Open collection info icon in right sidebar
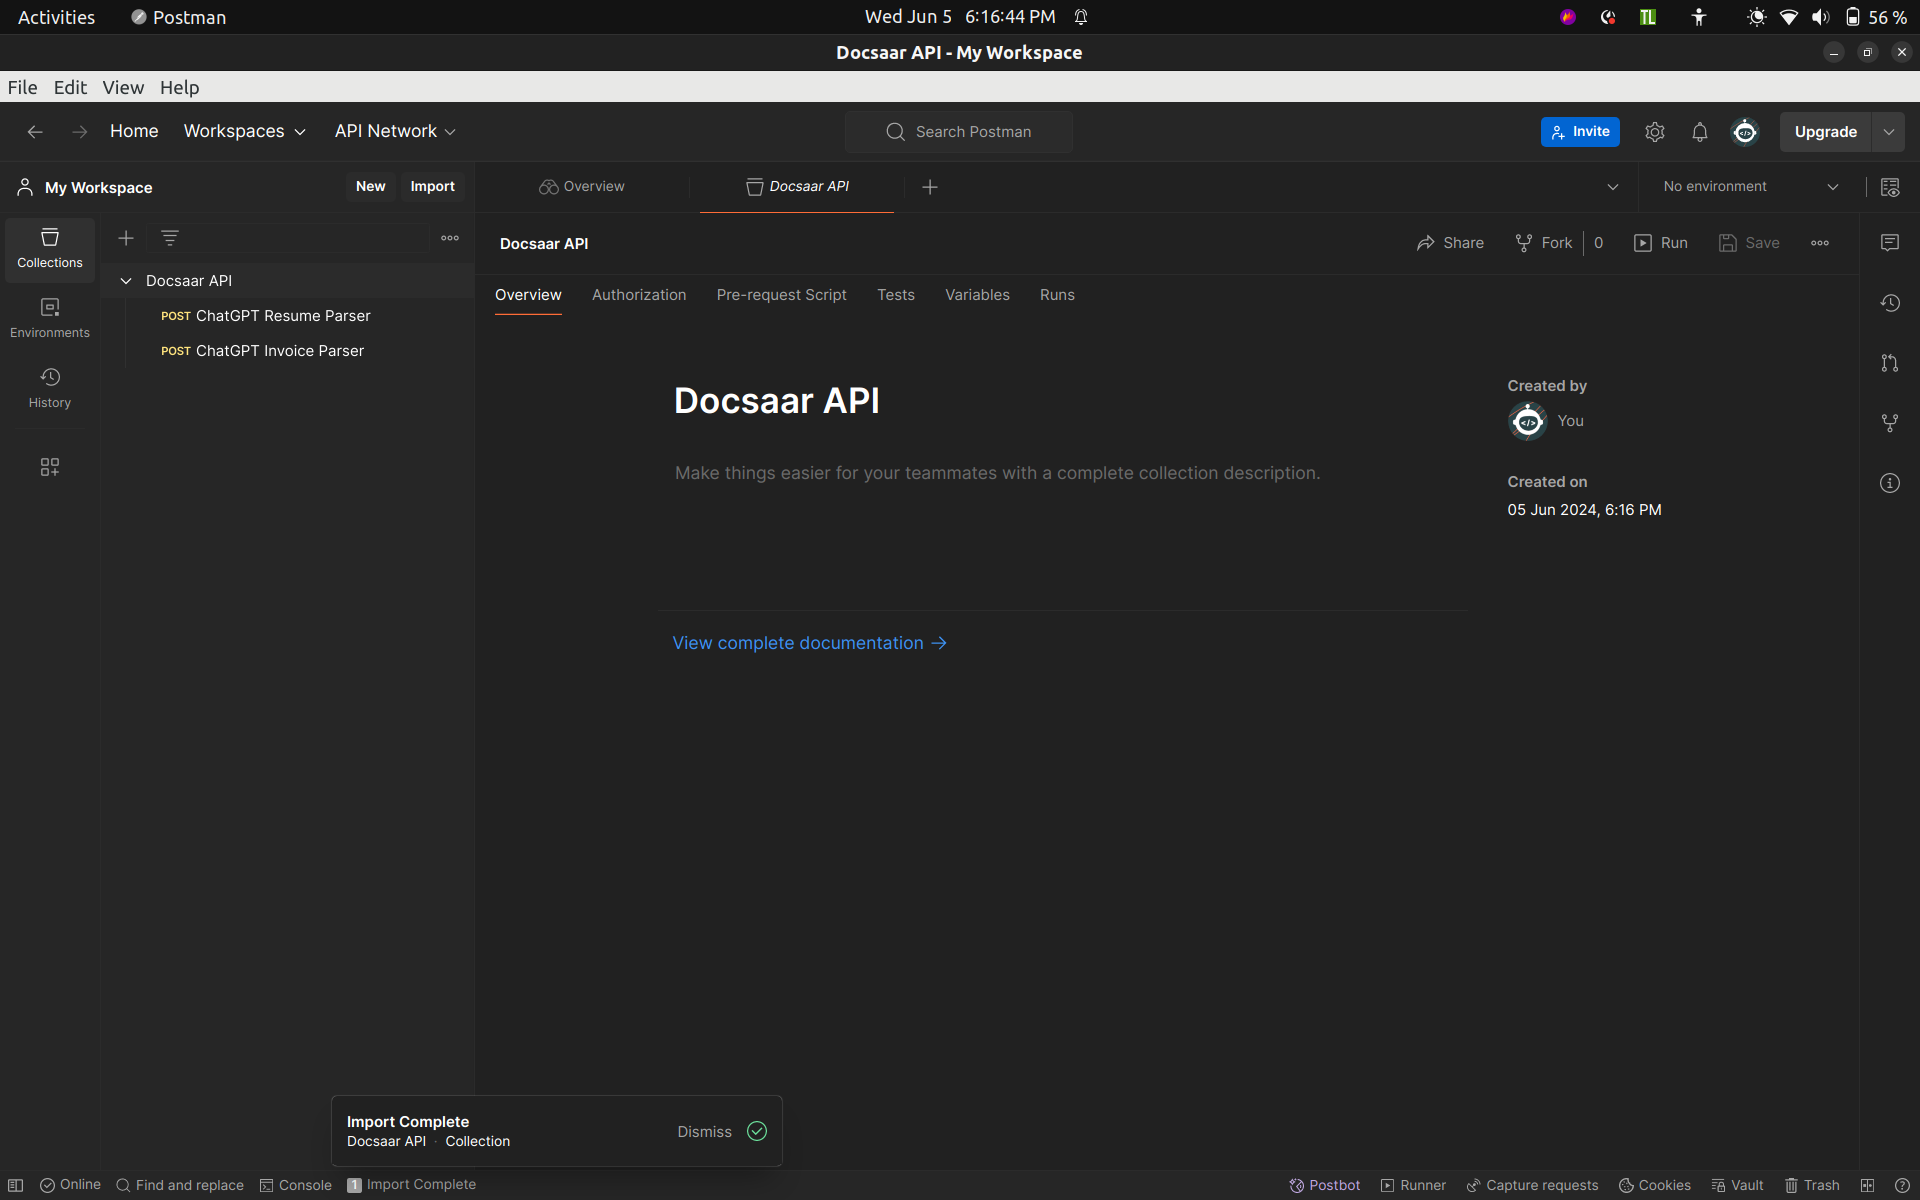 (x=1890, y=483)
